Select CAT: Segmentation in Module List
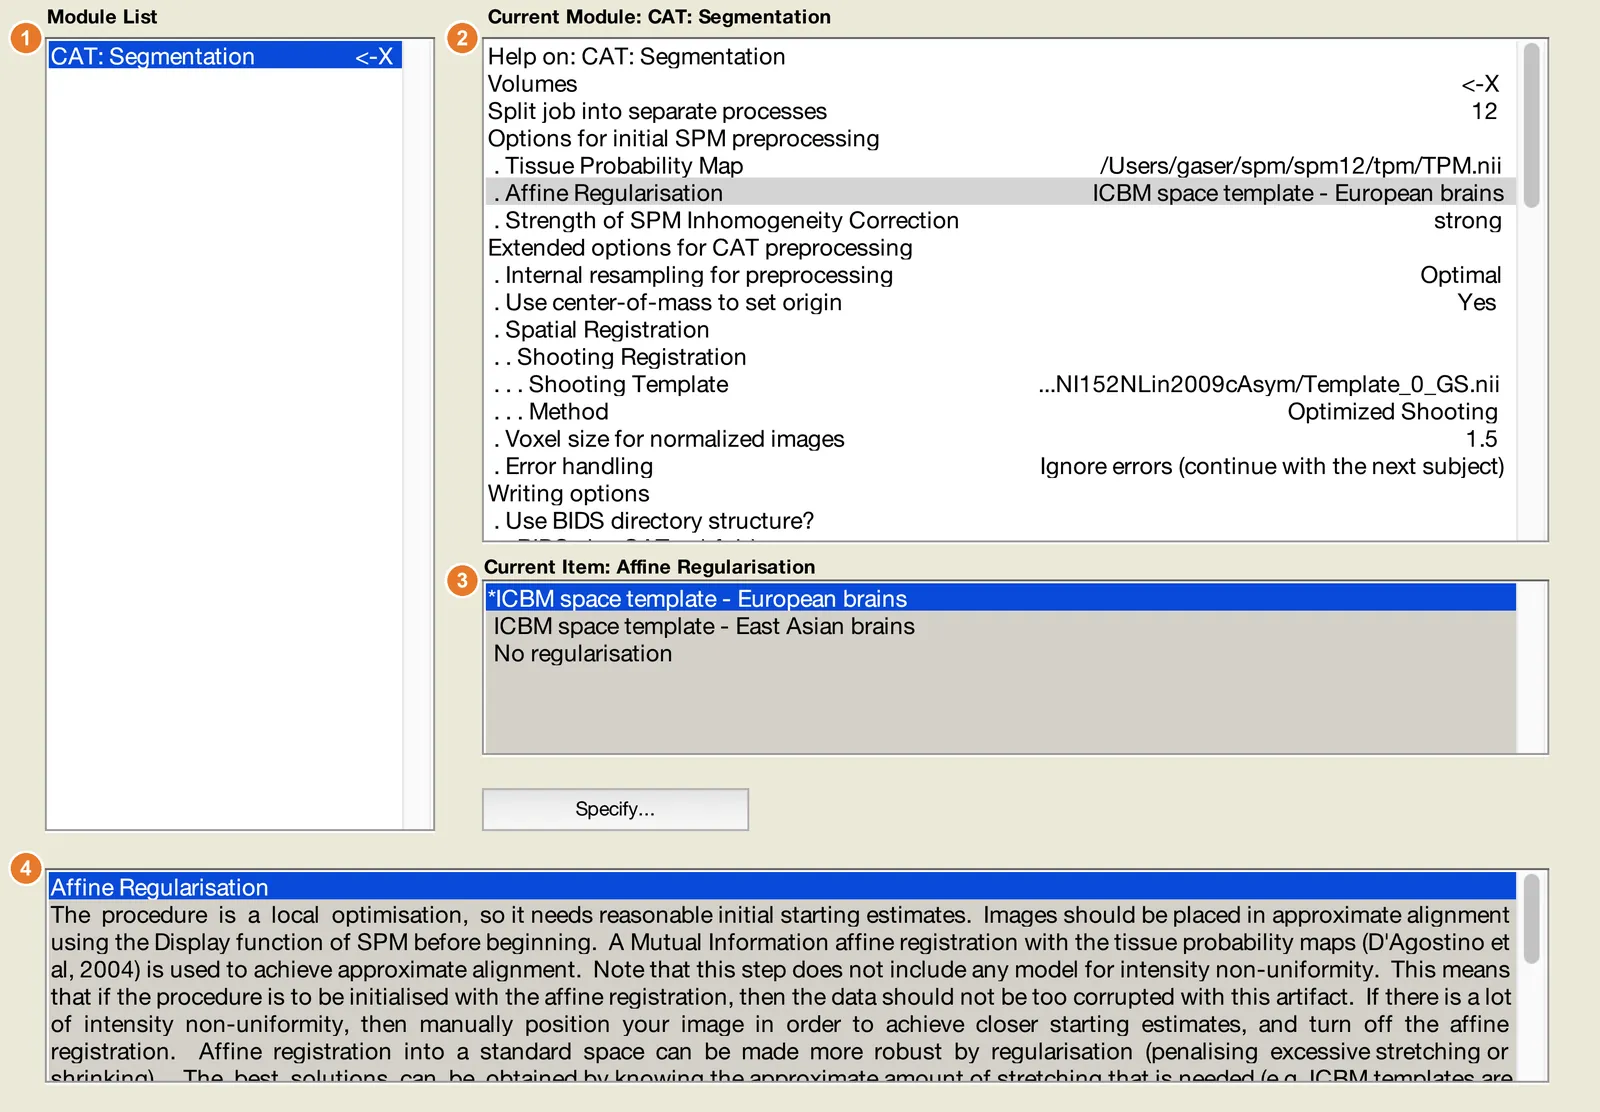This screenshot has height=1112, width=1600. [225, 56]
